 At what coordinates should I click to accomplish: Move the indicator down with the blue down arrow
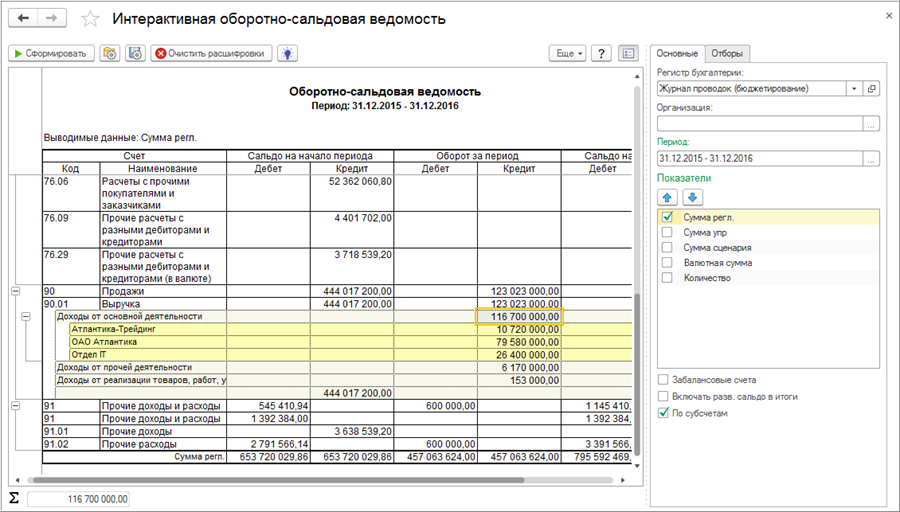(x=692, y=197)
